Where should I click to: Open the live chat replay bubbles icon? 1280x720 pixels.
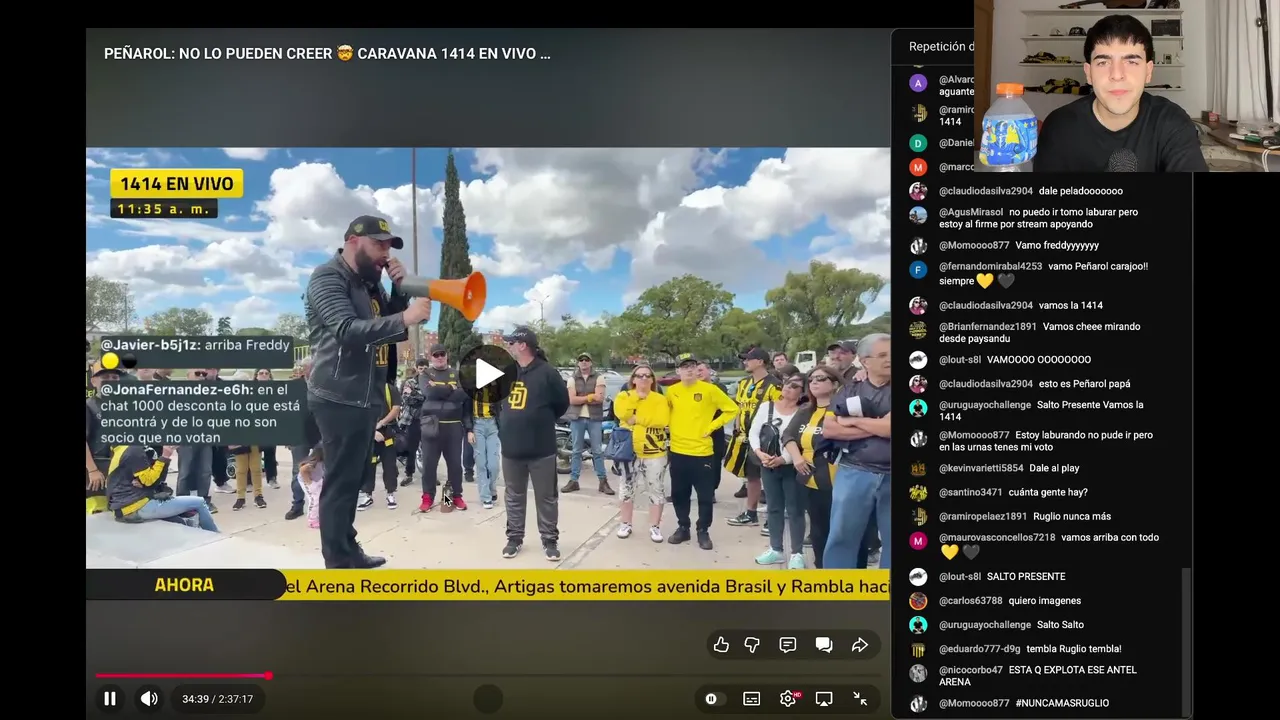[824, 645]
